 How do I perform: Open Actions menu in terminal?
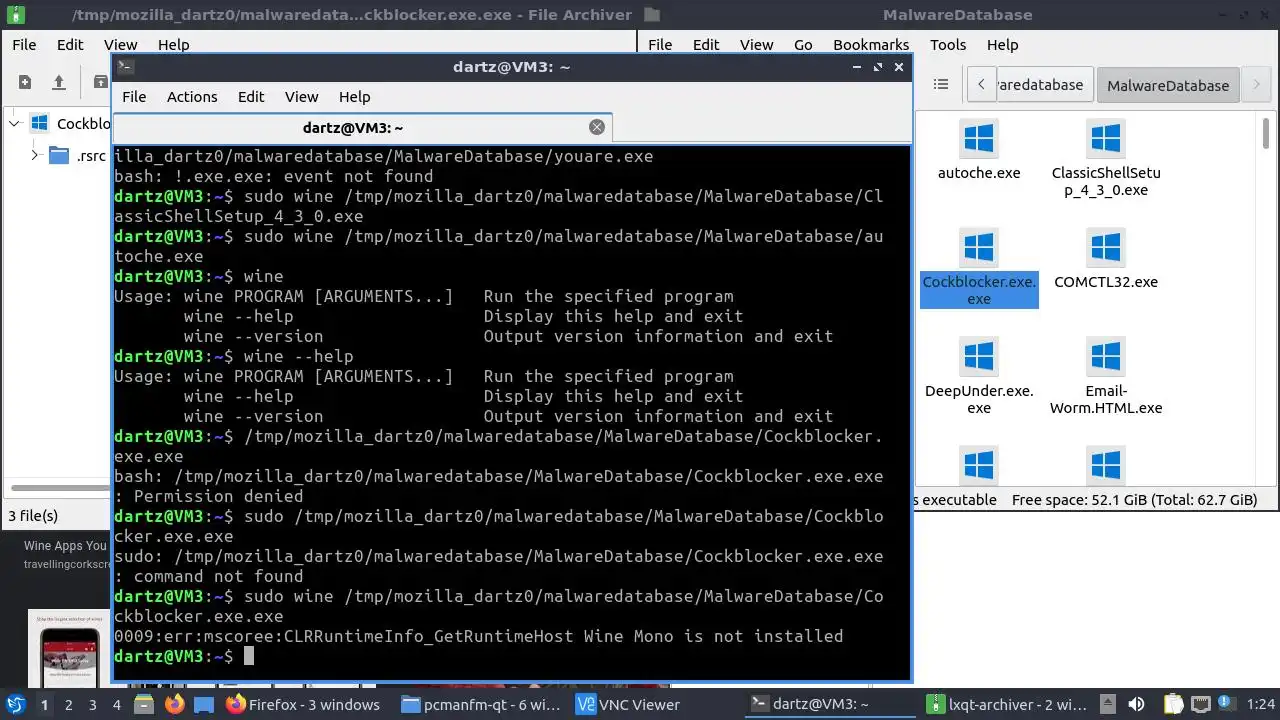[192, 97]
